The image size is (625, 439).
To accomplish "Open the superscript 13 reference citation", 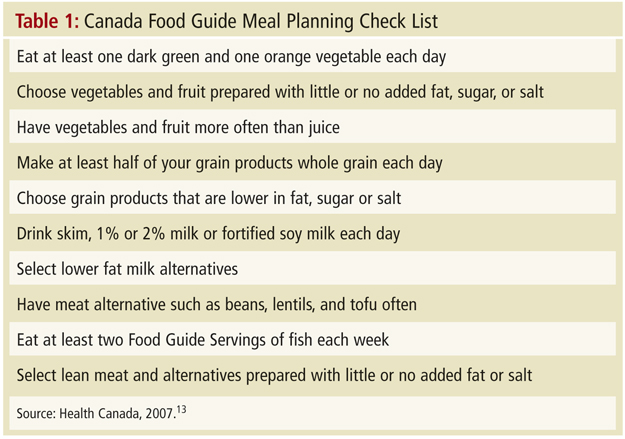I will (181, 409).
